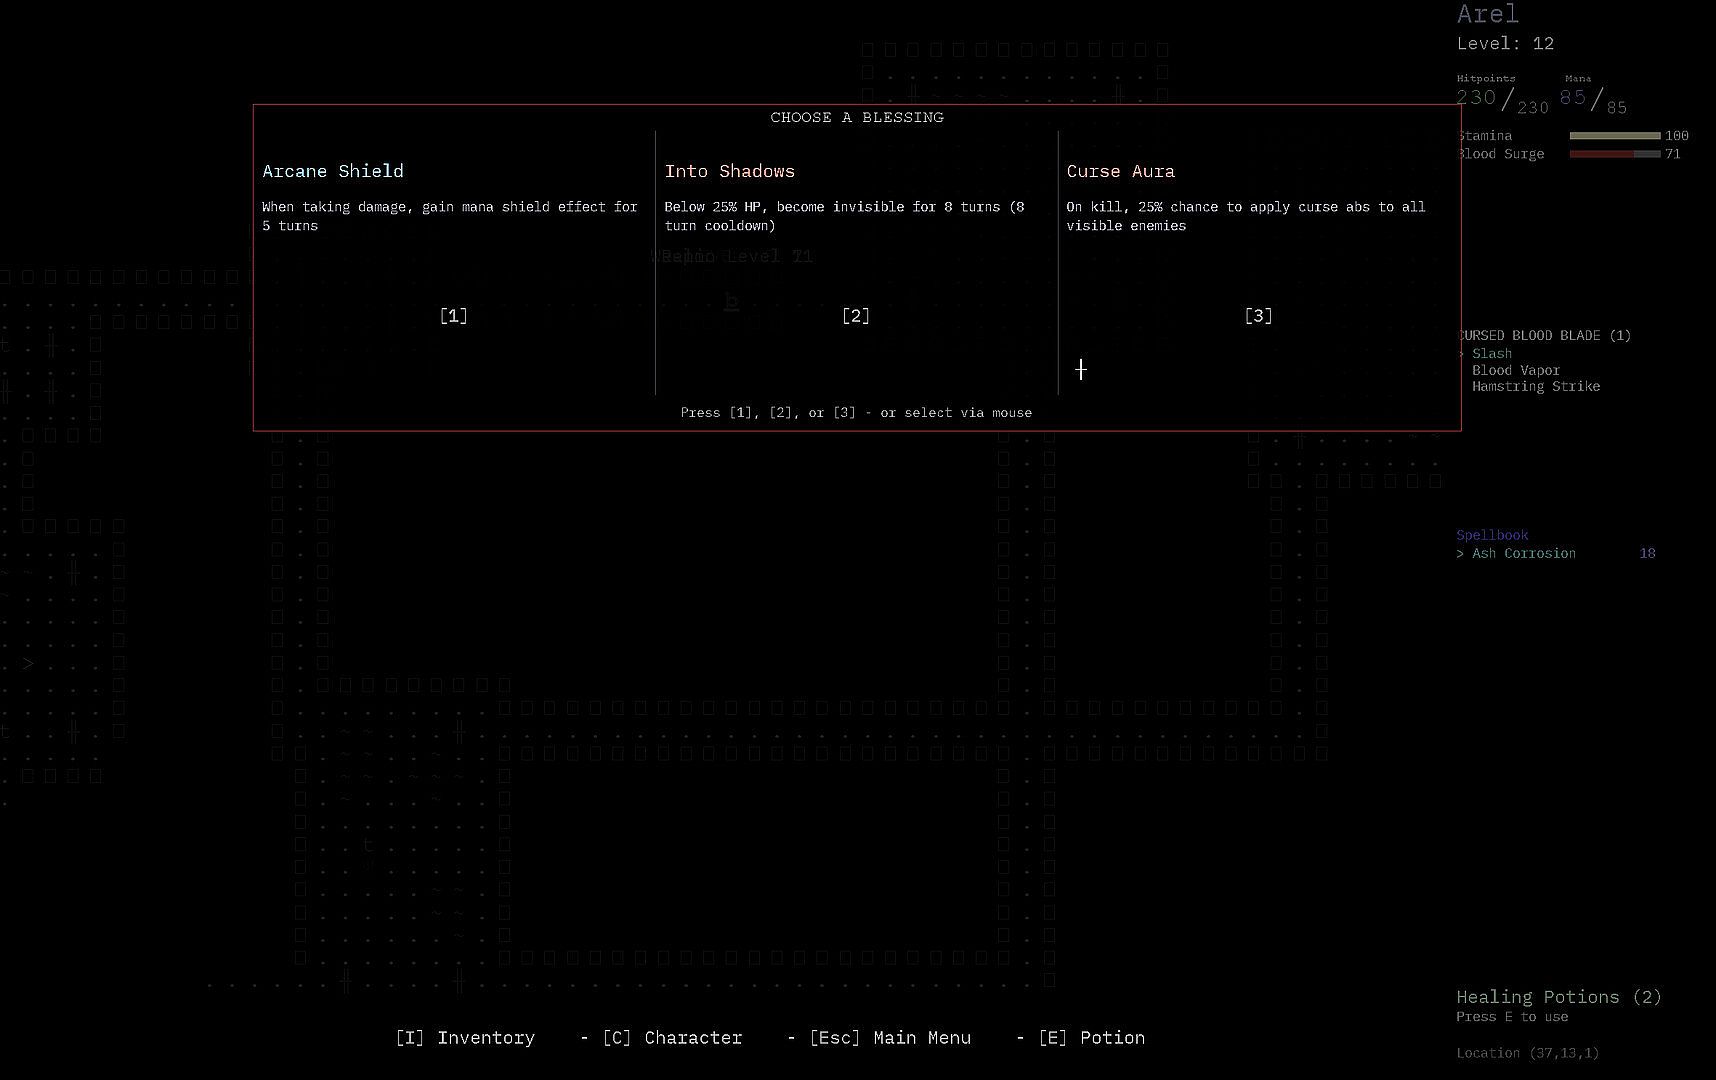Click the Blood Surge bar

pyautogui.click(x=1615, y=153)
